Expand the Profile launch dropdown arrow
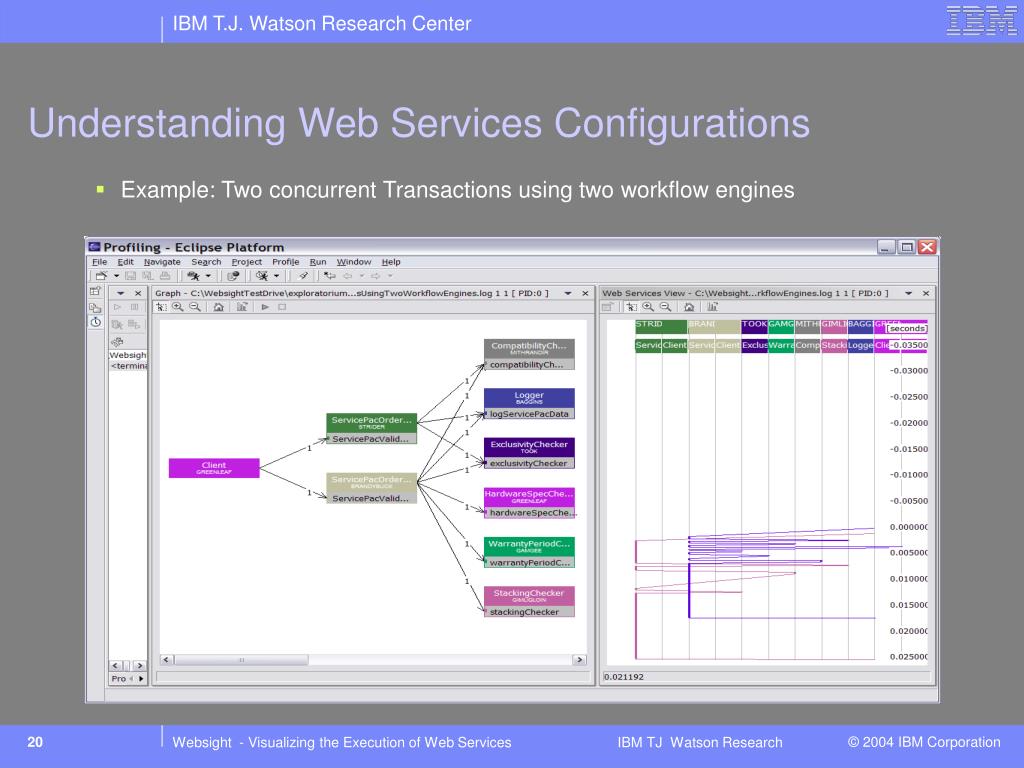Viewport: 1024px width, 768px height. (x=208, y=276)
